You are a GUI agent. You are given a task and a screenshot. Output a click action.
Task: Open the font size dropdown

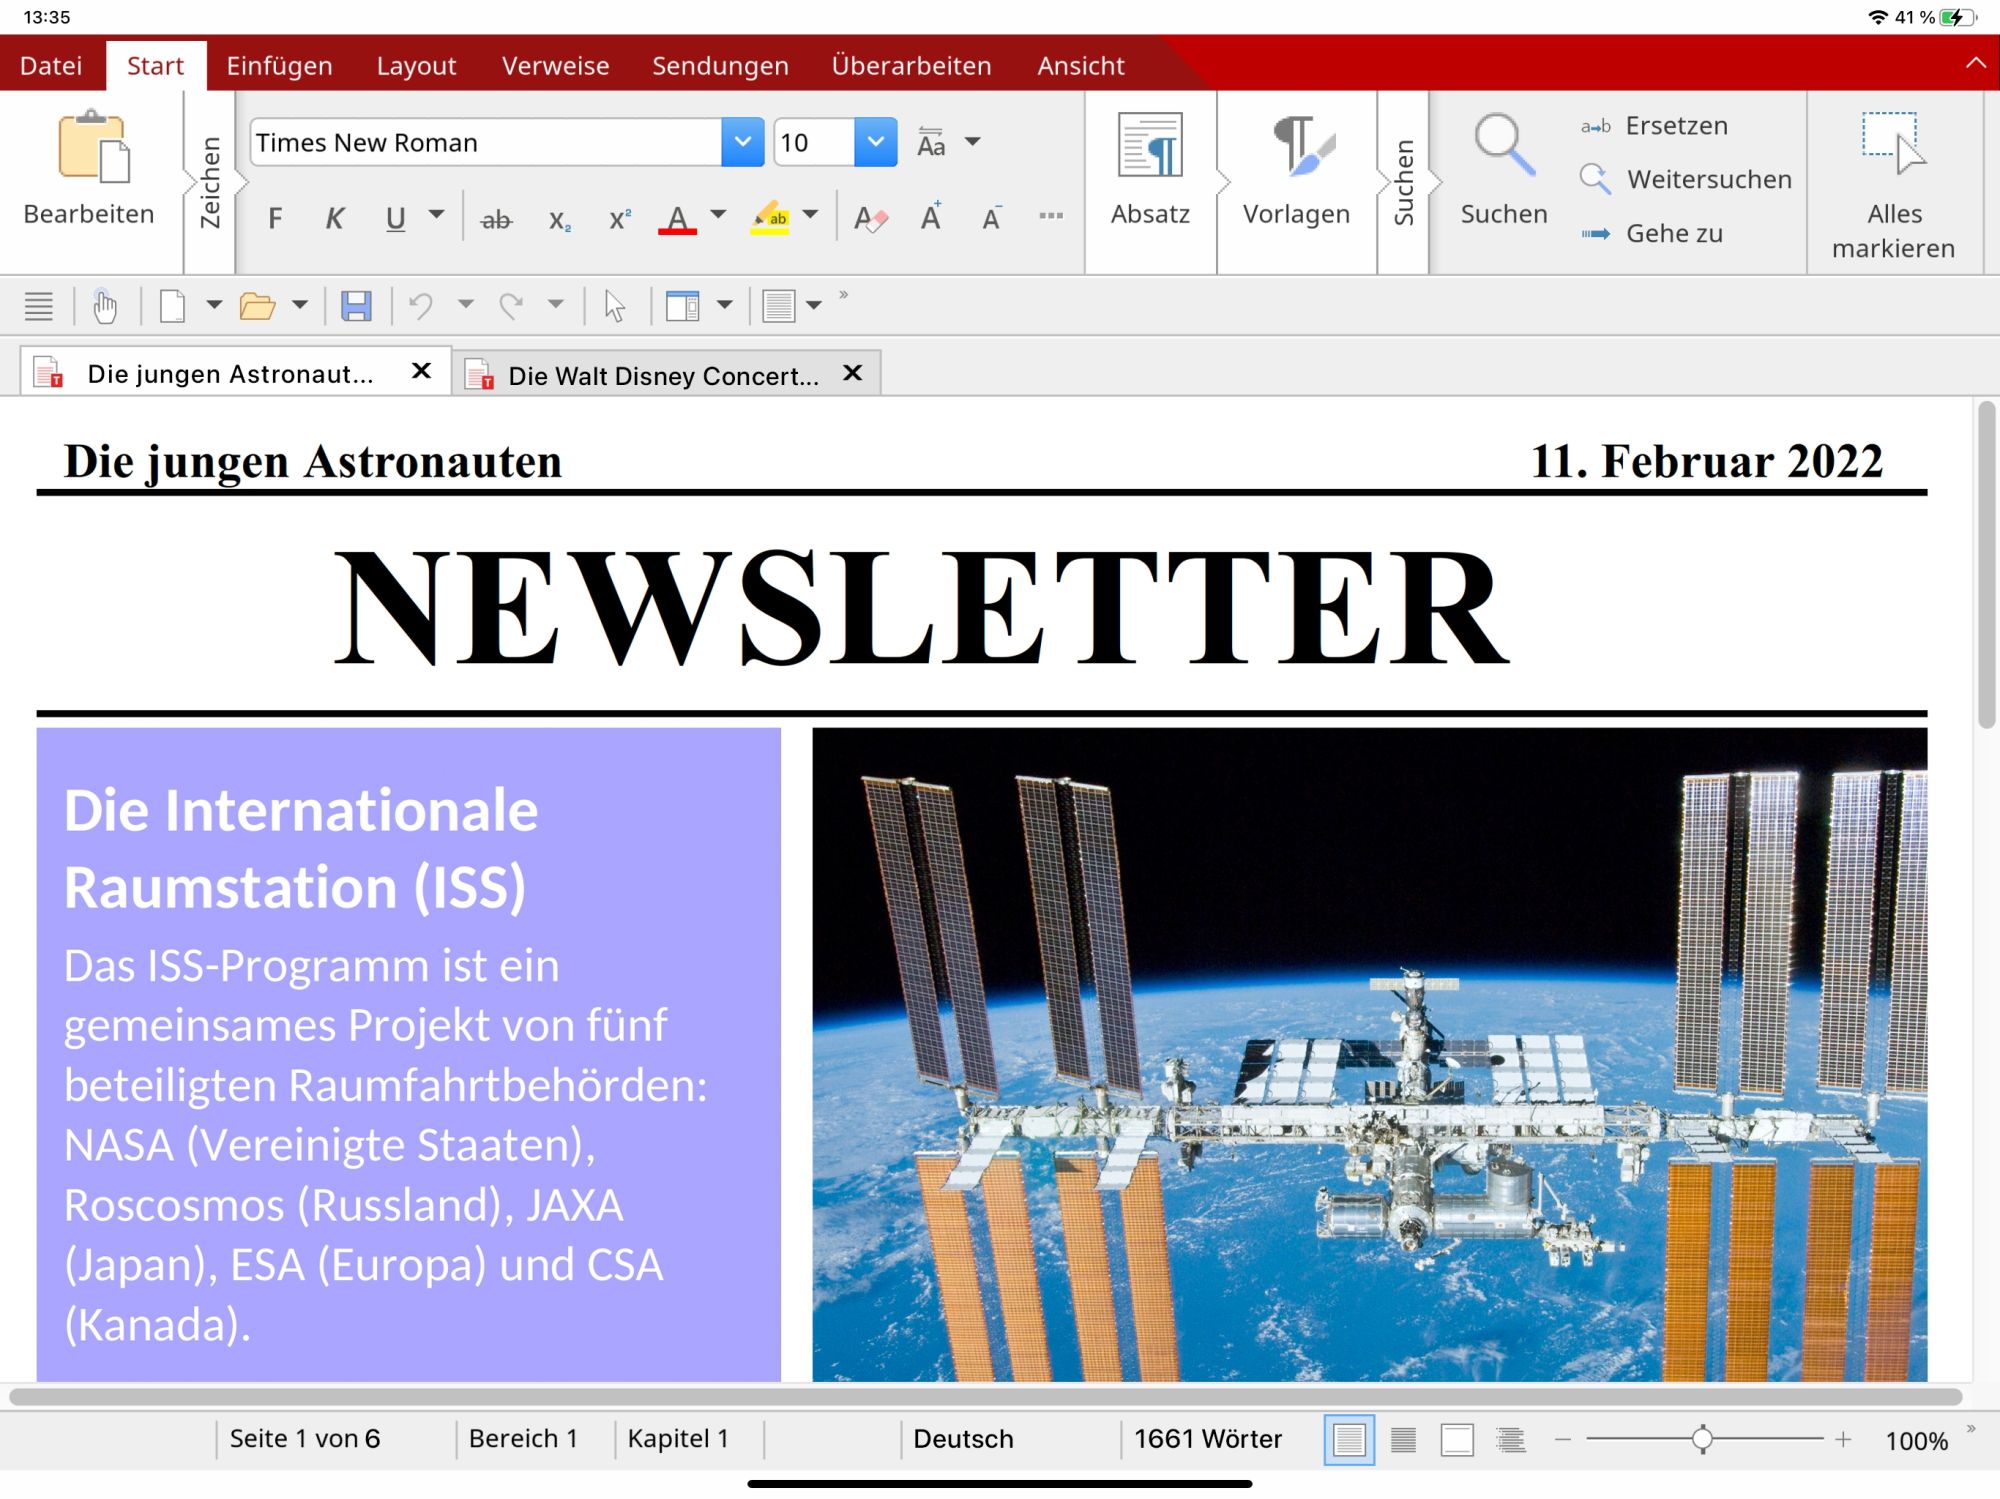[876, 142]
